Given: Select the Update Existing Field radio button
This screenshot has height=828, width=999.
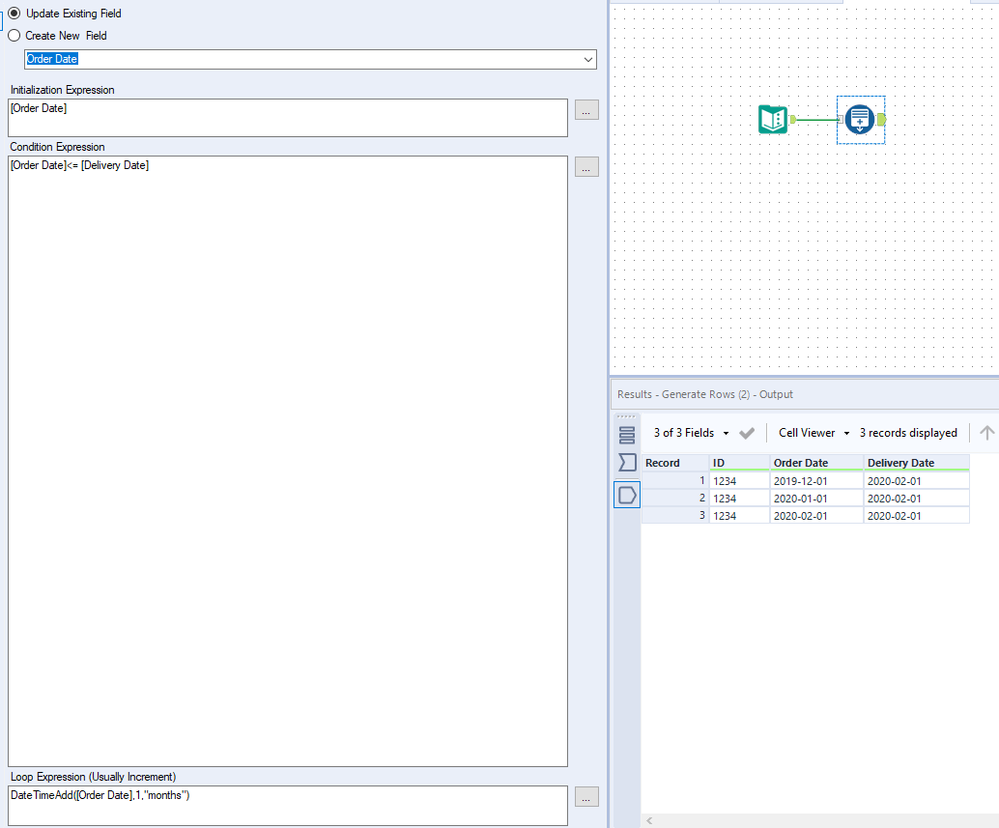Looking at the screenshot, I should tap(14, 13).
